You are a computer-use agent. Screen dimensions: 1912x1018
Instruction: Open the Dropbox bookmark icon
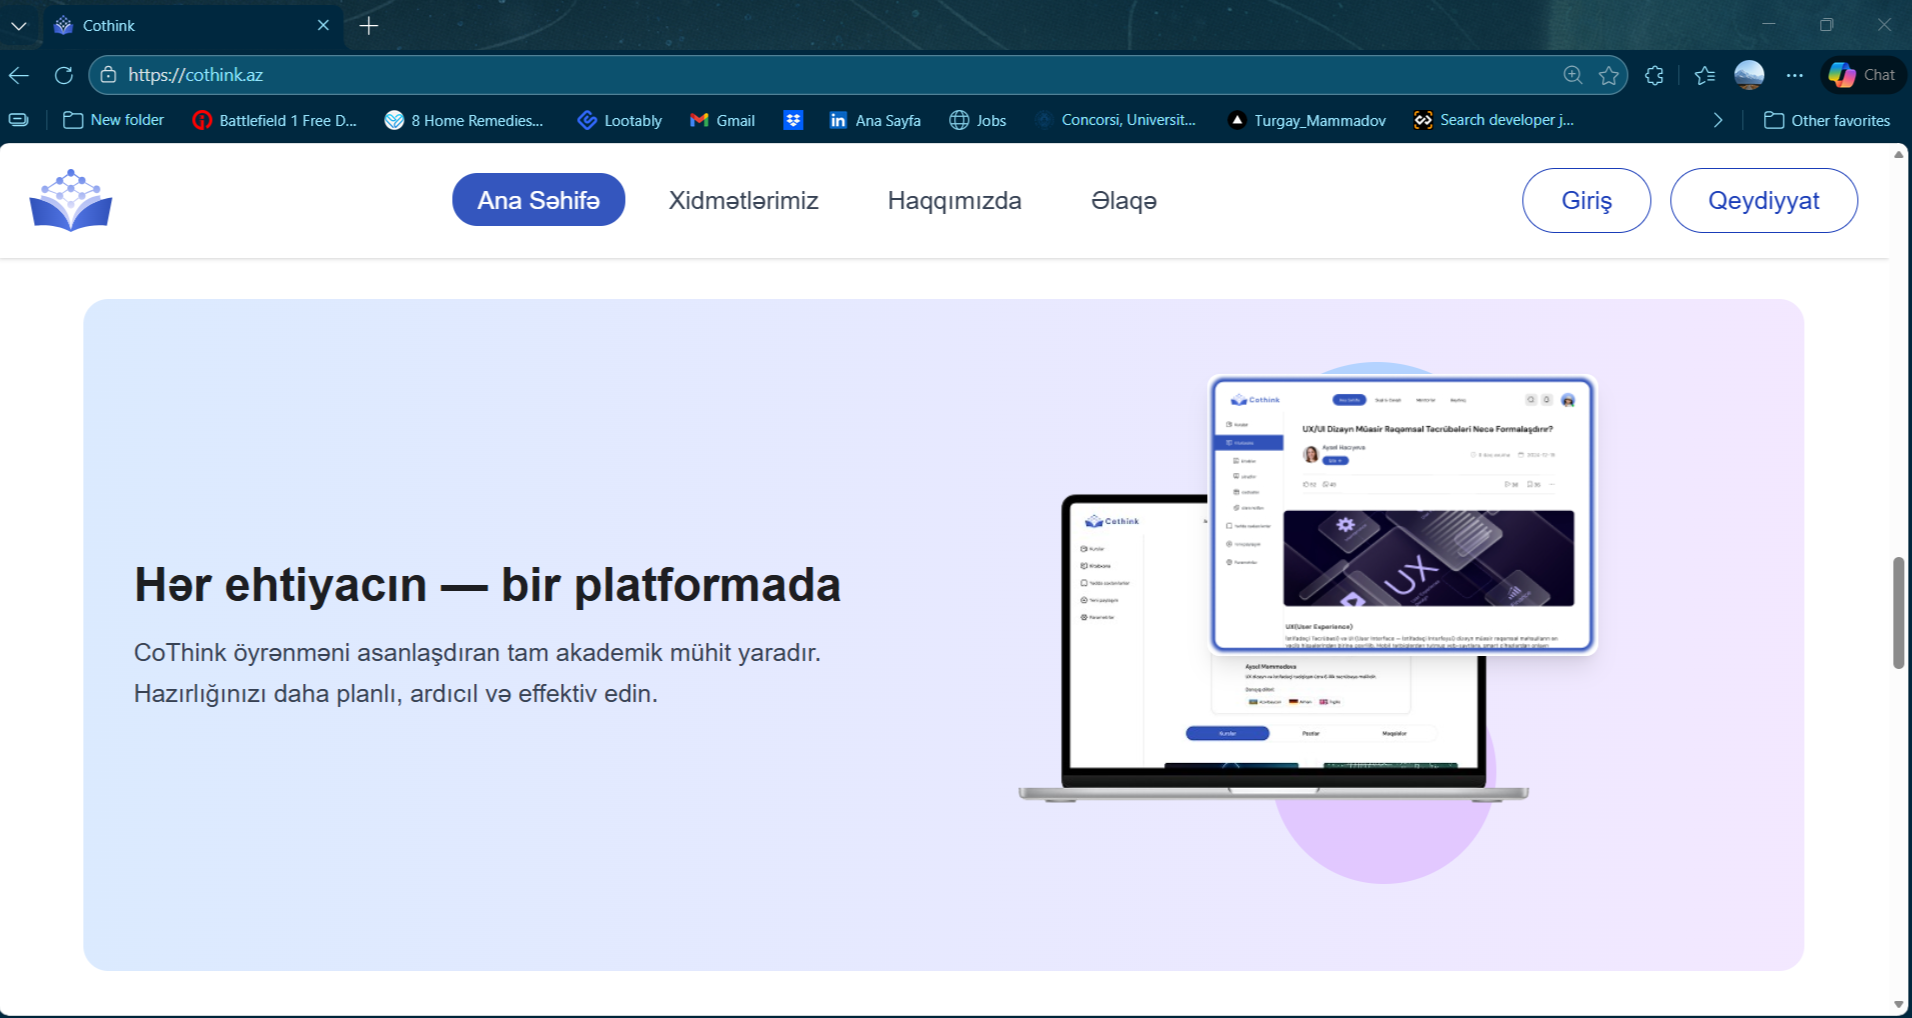point(793,120)
